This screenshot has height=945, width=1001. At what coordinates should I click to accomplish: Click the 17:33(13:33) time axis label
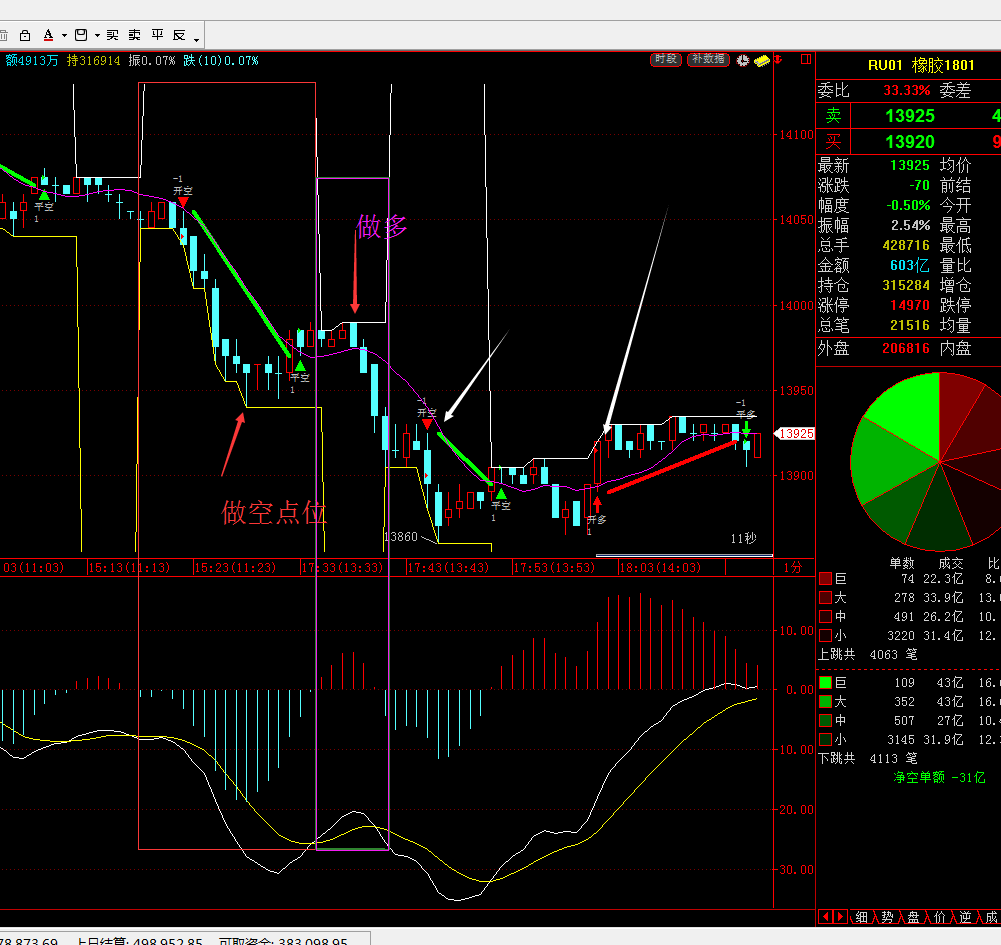point(342,568)
